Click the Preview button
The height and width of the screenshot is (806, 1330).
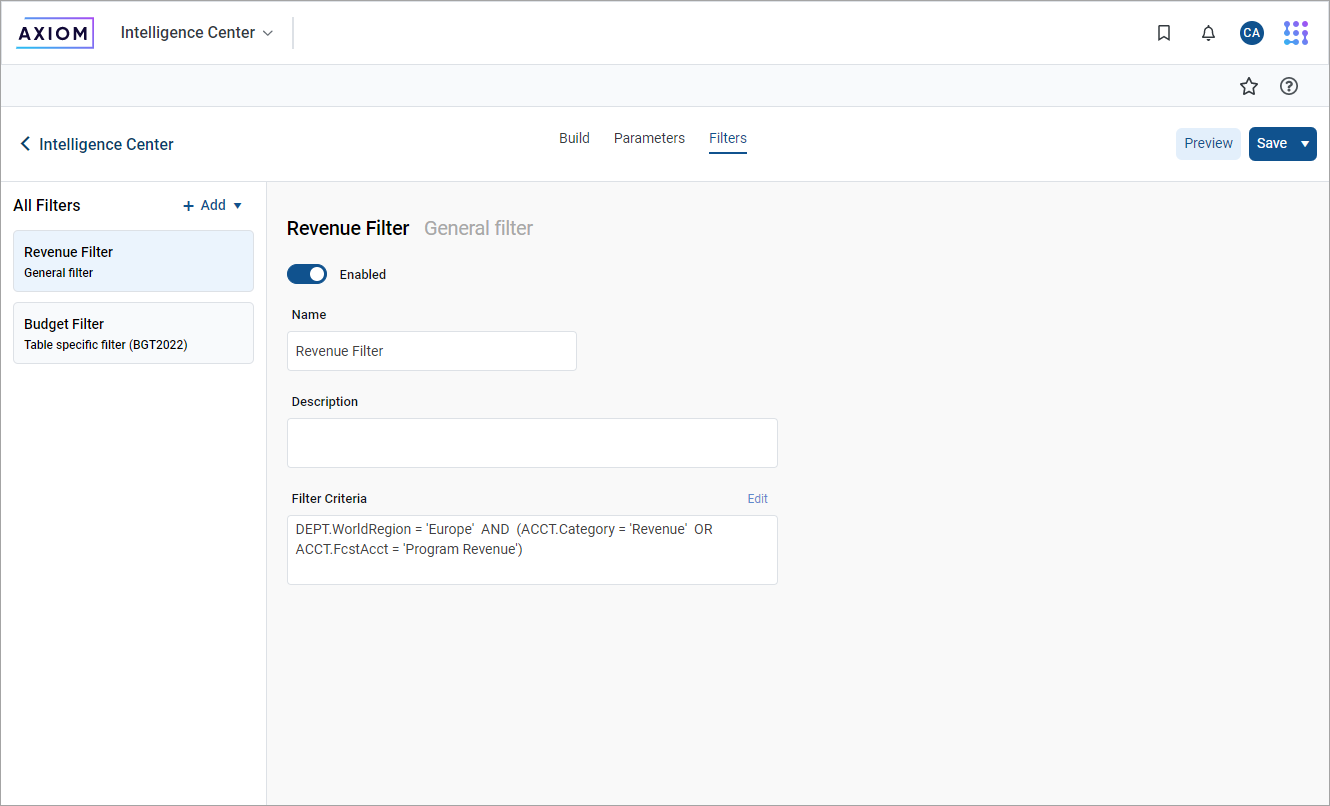click(1208, 144)
